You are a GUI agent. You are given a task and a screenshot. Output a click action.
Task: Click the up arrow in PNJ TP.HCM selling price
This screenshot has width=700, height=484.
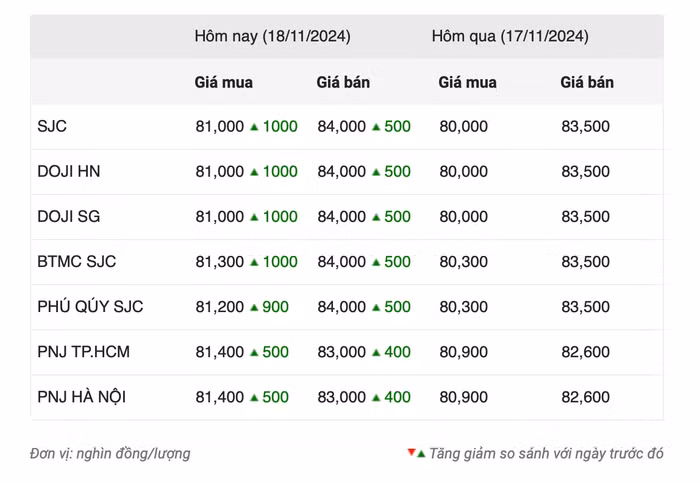click(x=376, y=352)
